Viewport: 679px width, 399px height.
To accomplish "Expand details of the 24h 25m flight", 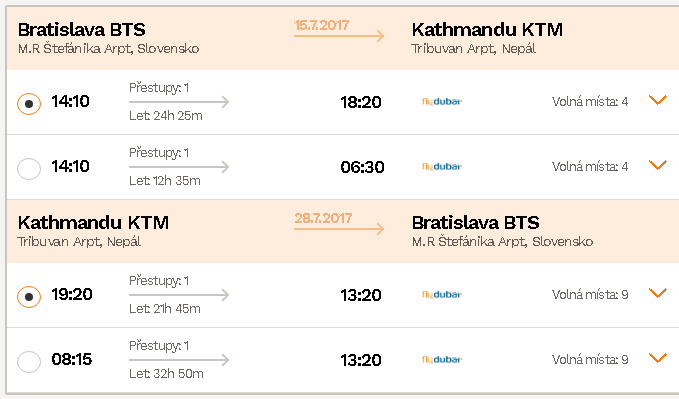I will [658, 100].
